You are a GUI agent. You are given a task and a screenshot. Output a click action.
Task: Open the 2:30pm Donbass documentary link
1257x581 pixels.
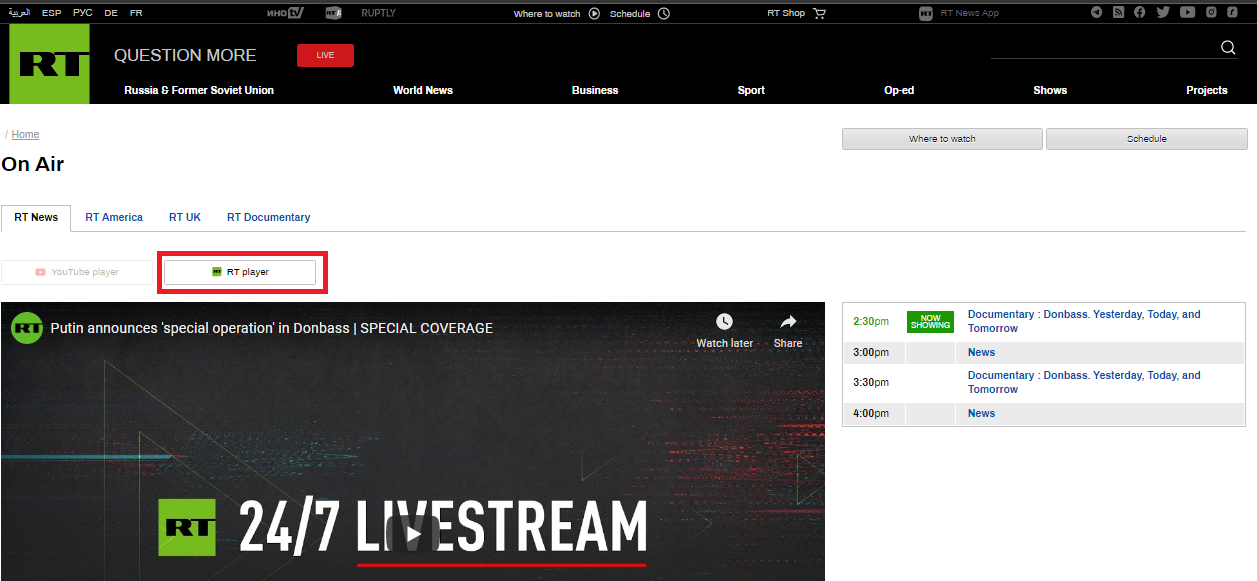1084,321
